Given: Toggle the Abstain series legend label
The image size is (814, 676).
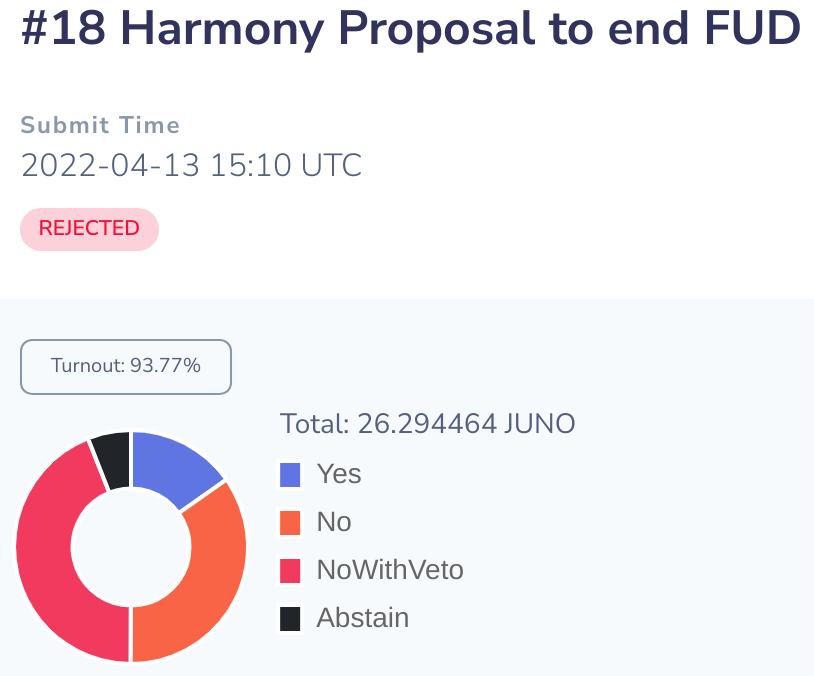Looking at the screenshot, I should point(363,618).
